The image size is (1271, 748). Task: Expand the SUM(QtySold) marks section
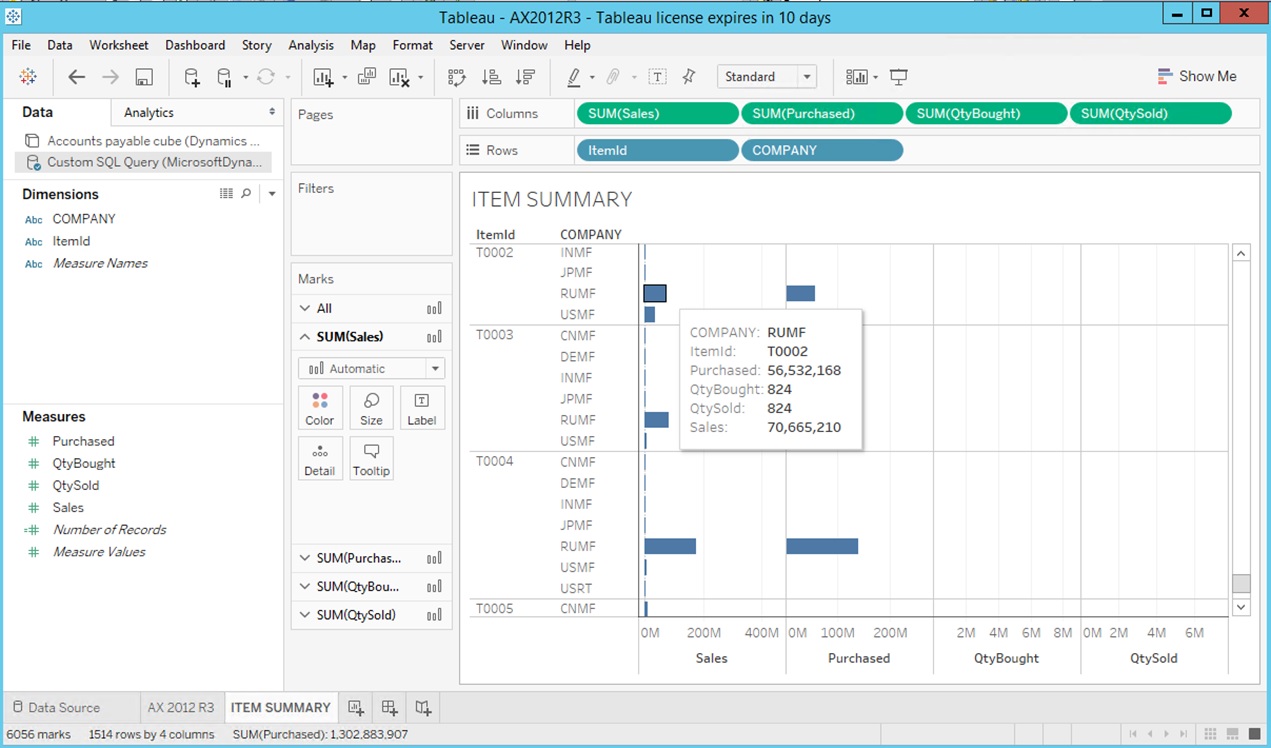pyautogui.click(x=305, y=615)
